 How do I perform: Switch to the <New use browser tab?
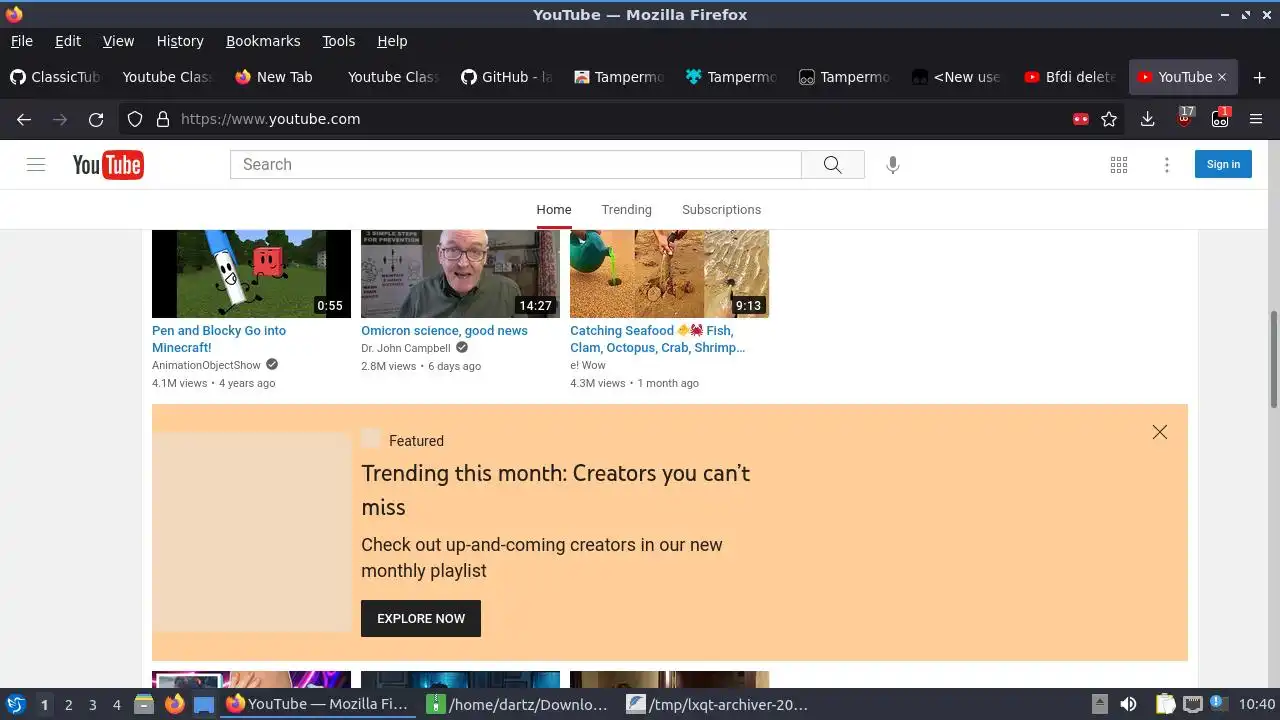(x=957, y=77)
